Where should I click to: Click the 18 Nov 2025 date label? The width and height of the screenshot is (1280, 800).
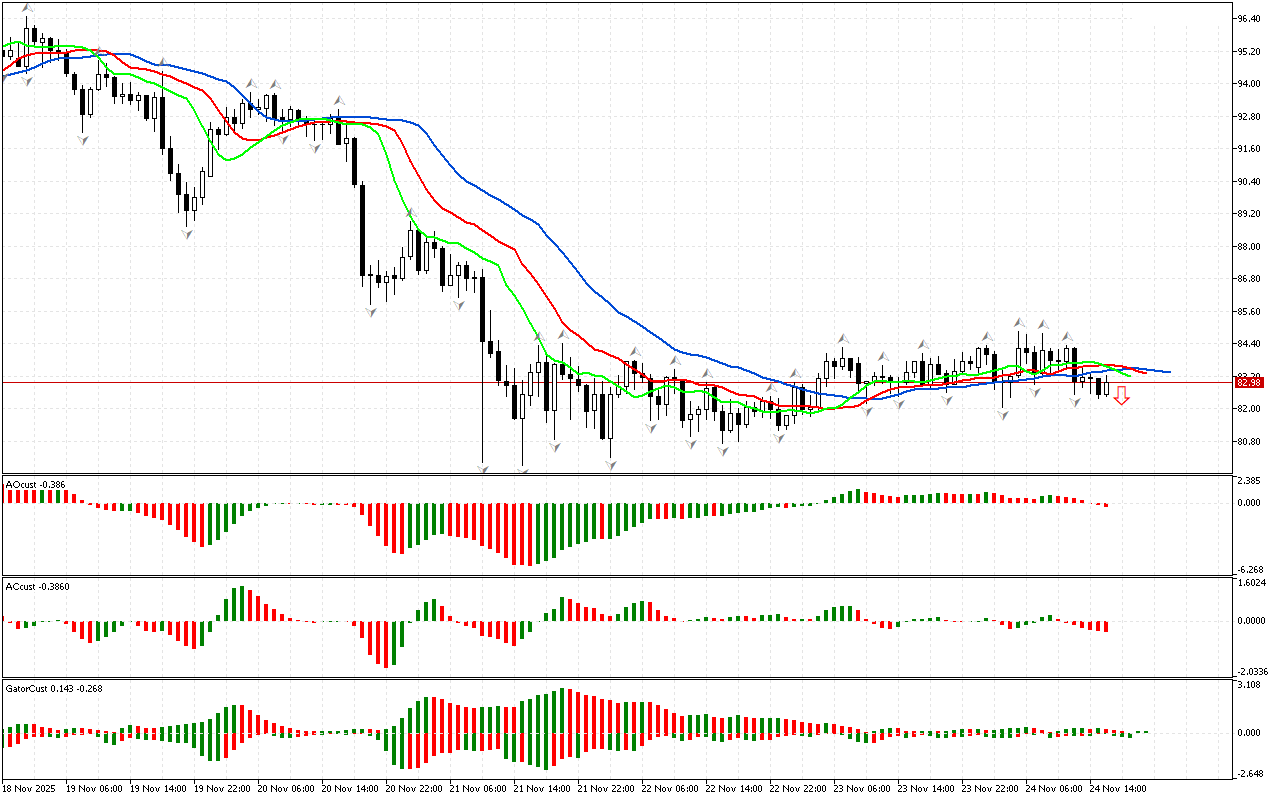point(30,789)
